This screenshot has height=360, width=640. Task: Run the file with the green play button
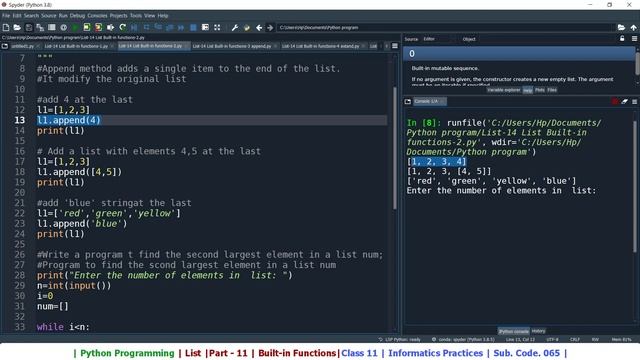coord(75,27)
